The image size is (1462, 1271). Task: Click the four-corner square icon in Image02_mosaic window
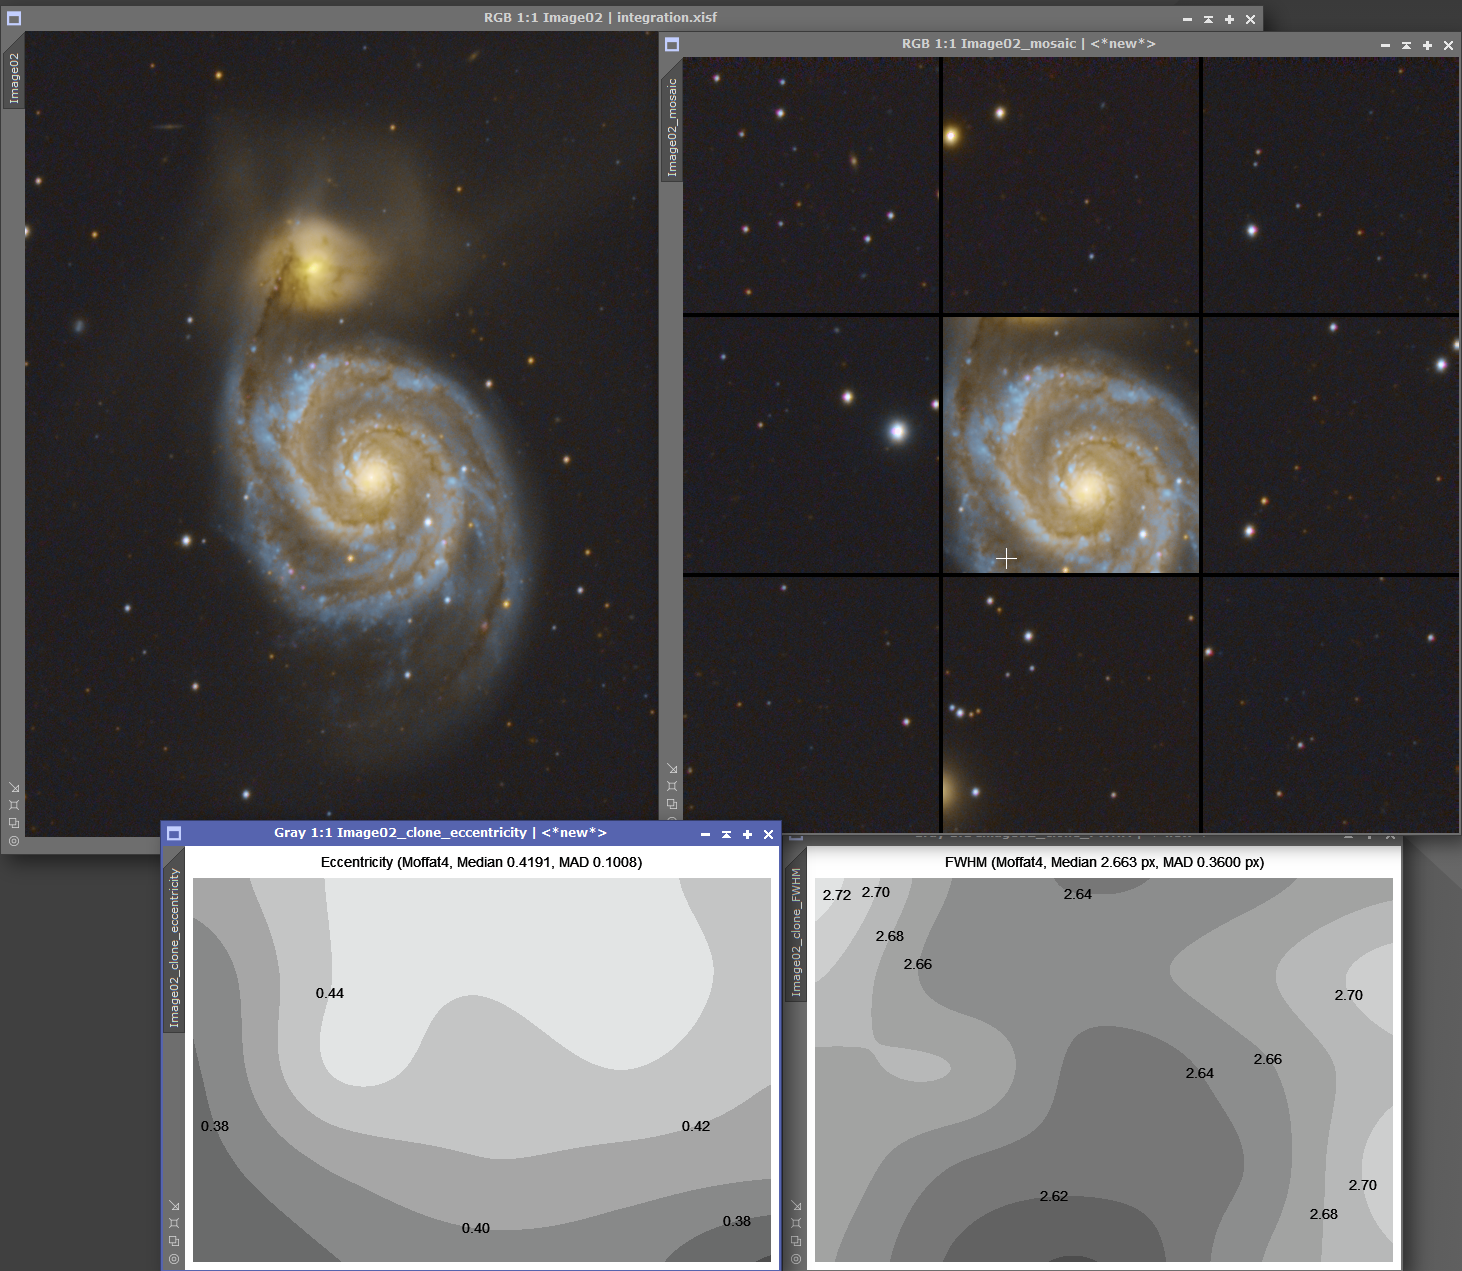click(672, 786)
